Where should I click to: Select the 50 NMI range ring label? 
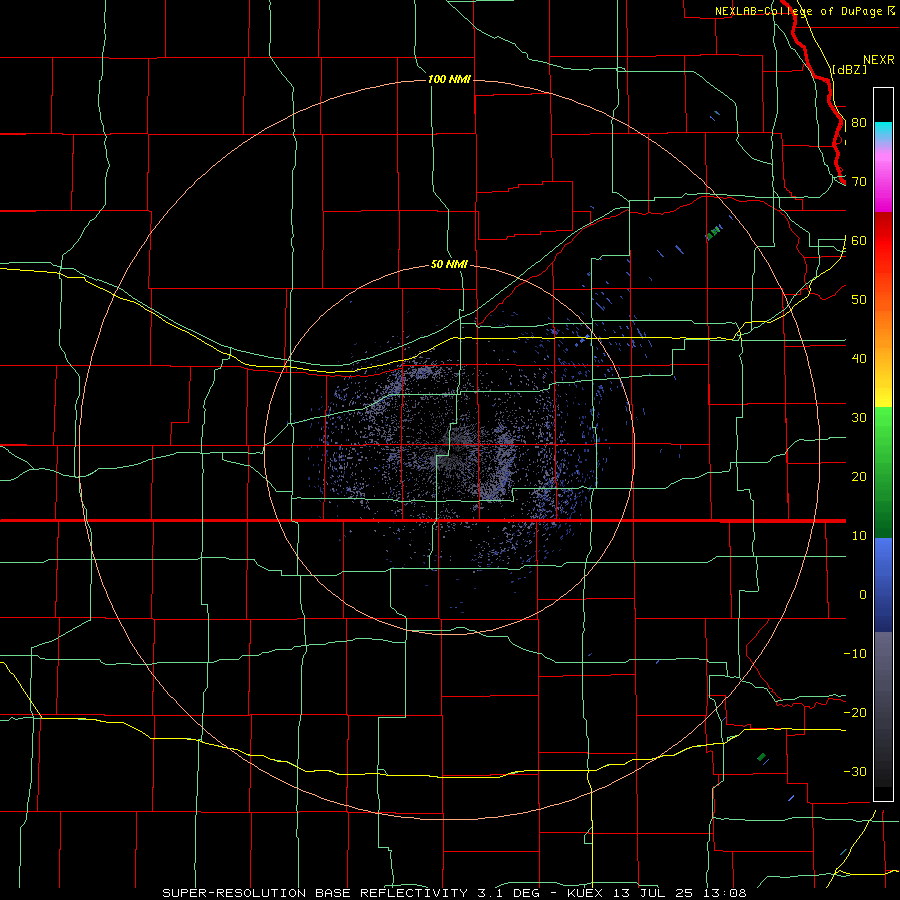449,264
